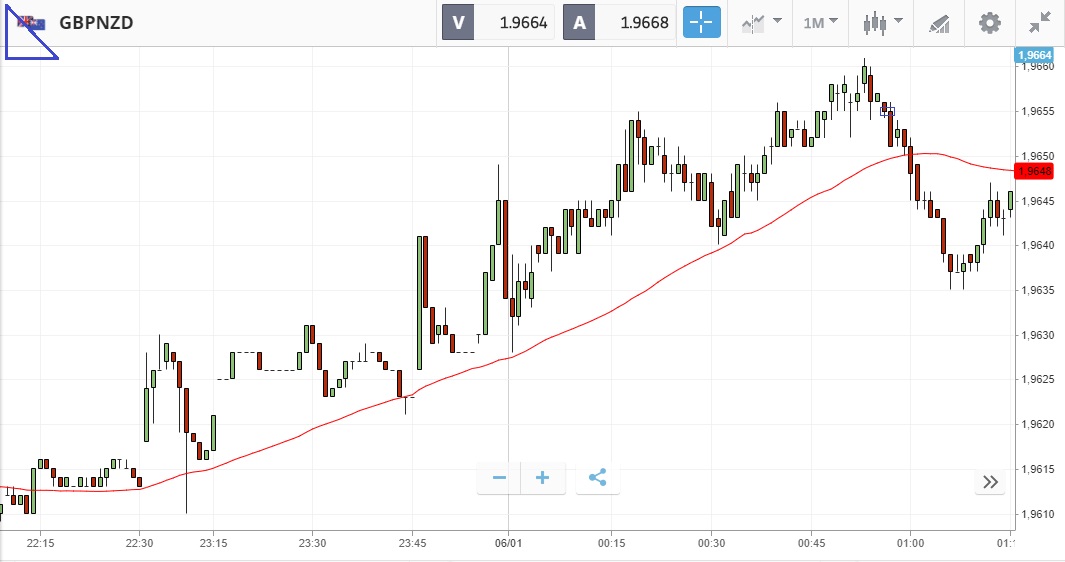Screen dimensions: 1065x562
Task: Open the 1M timeframe dropdown
Action: click(819, 22)
